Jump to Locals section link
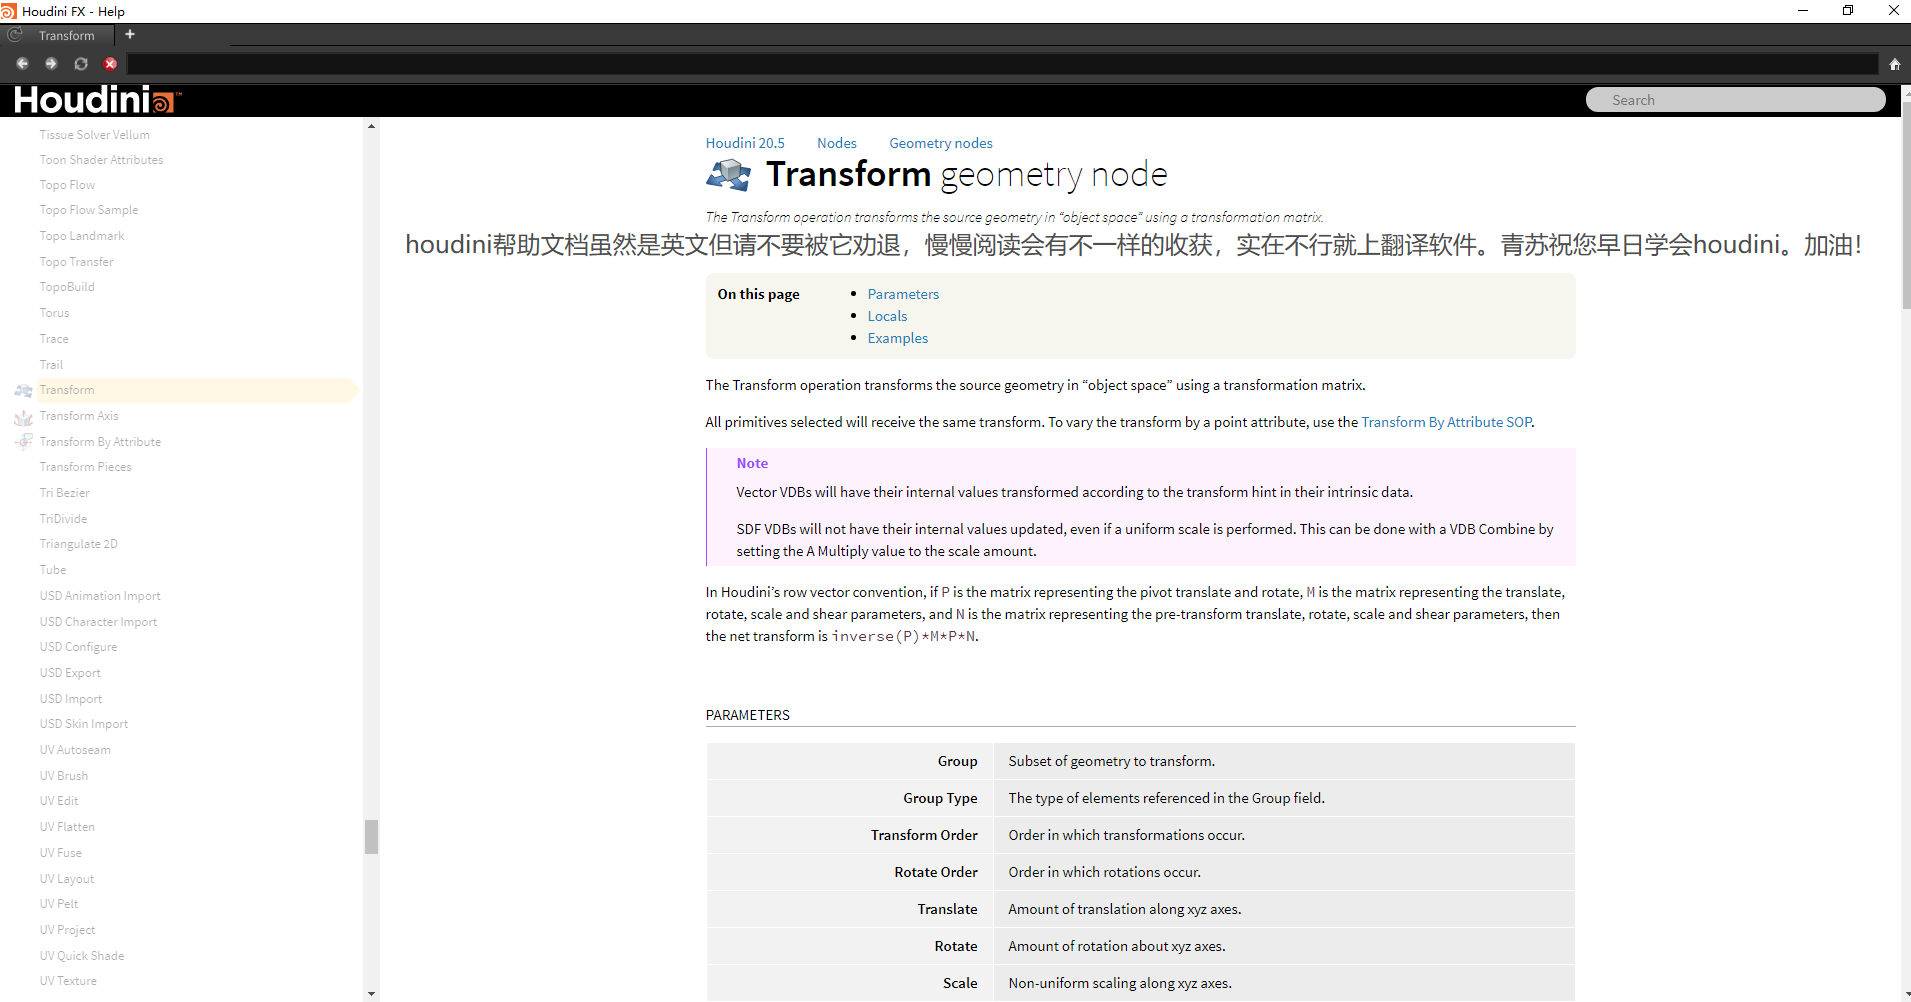1911x1002 pixels. [x=887, y=316]
